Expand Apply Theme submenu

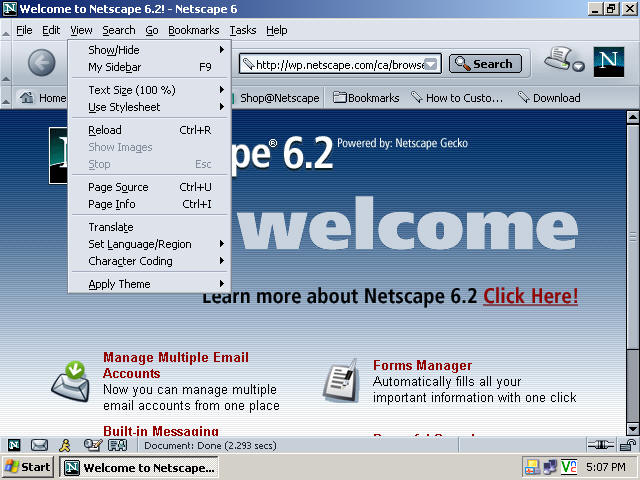point(149,284)
